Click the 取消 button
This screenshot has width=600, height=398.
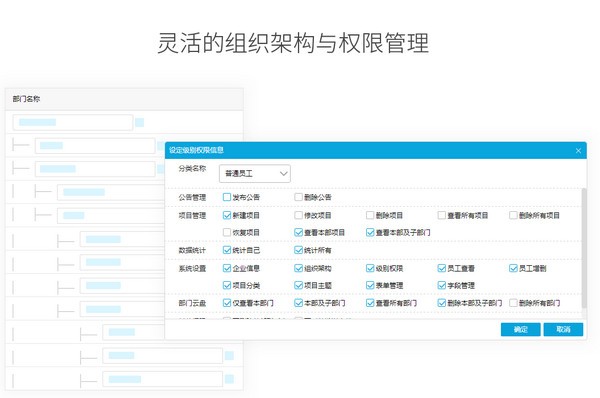(x=563, y=329)
